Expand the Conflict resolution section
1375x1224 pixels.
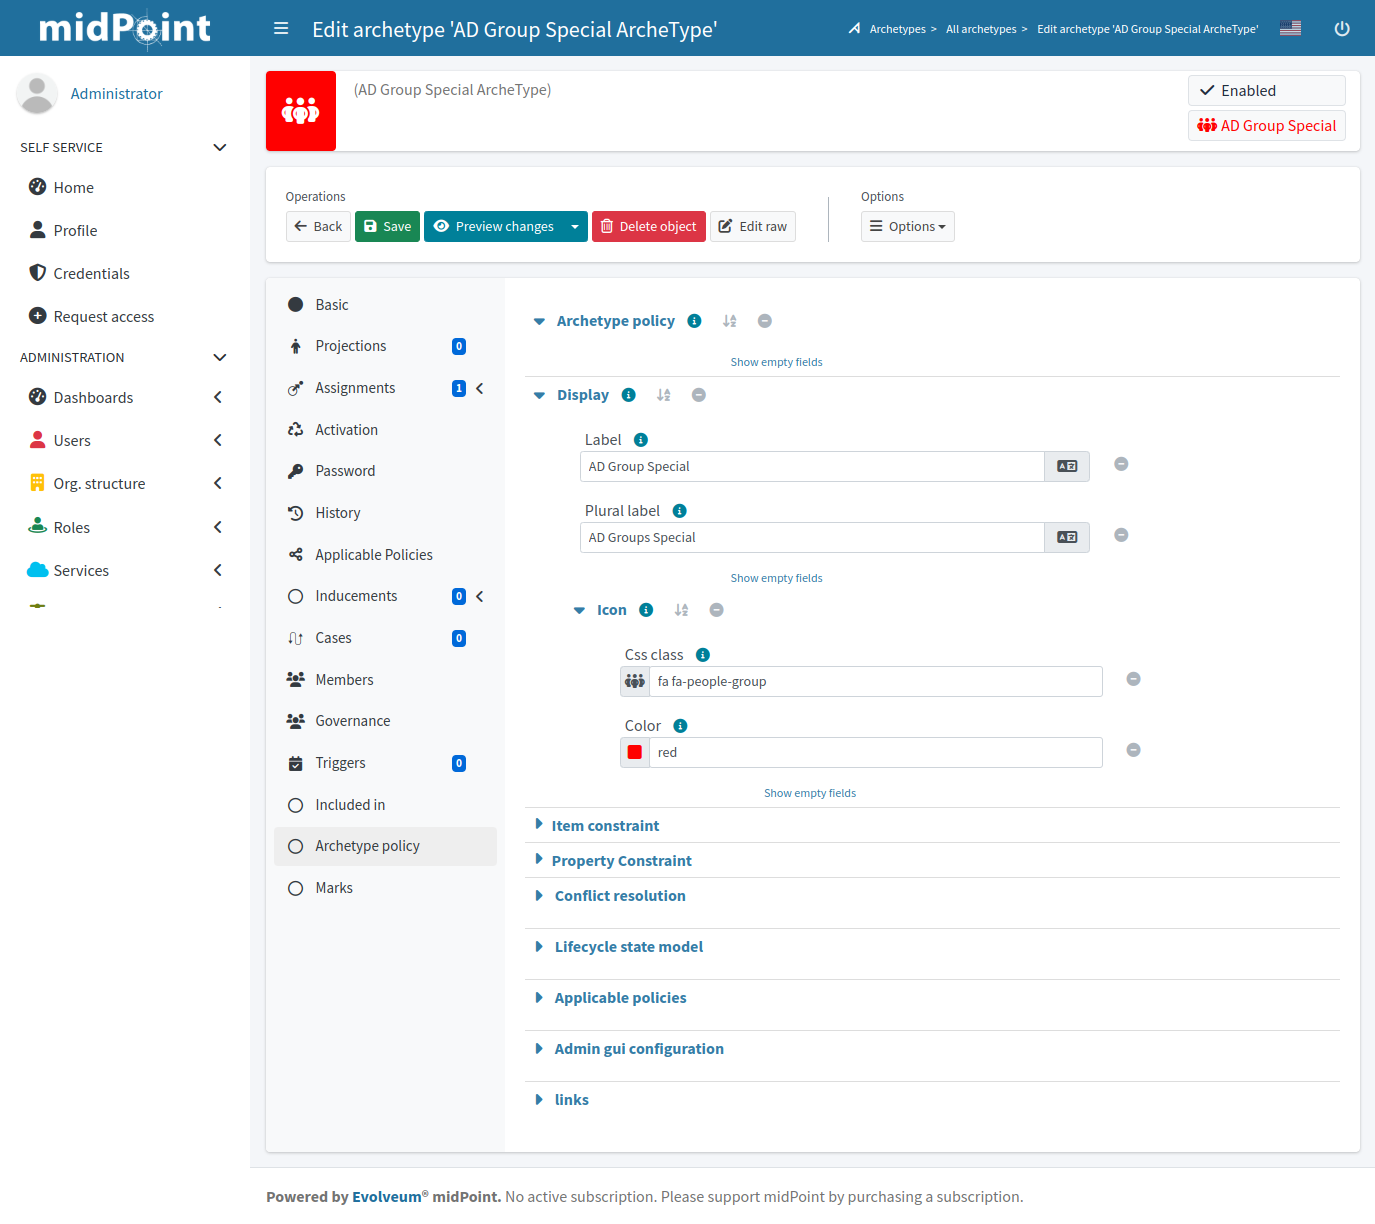coord(539,896)
